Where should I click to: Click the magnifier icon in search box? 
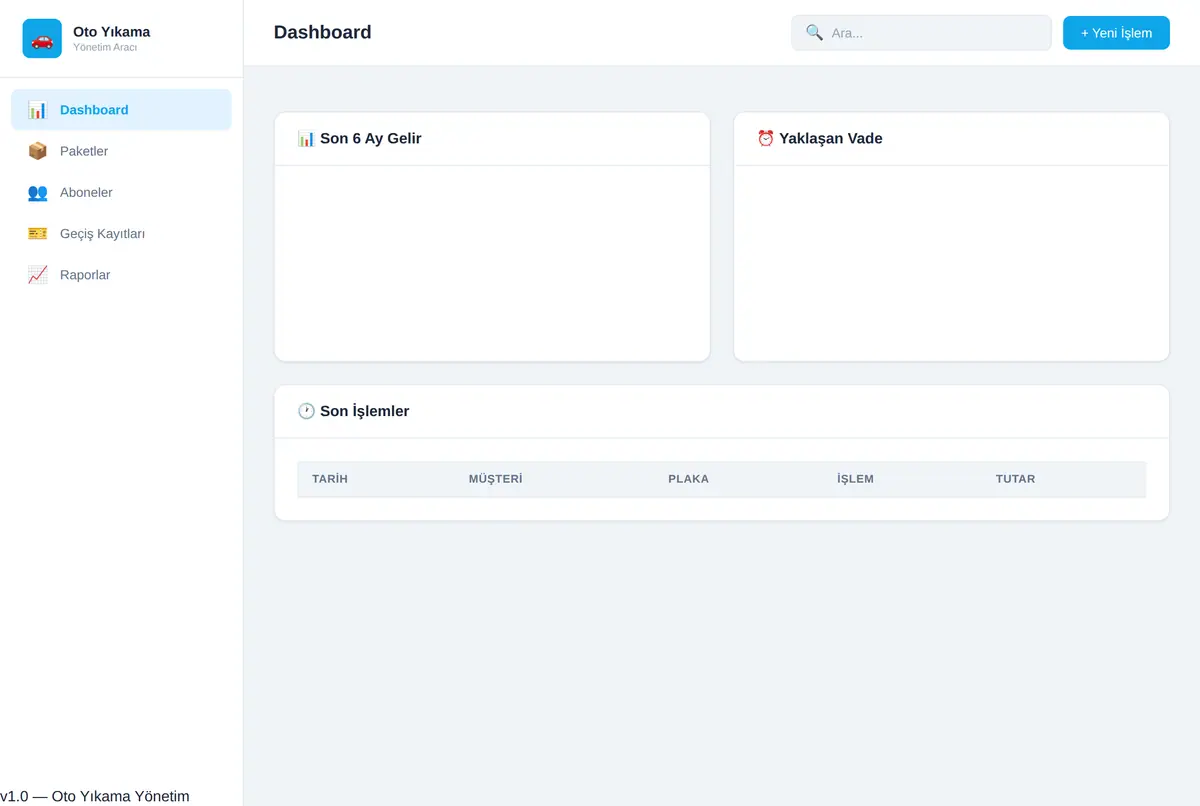coord(814,33)
